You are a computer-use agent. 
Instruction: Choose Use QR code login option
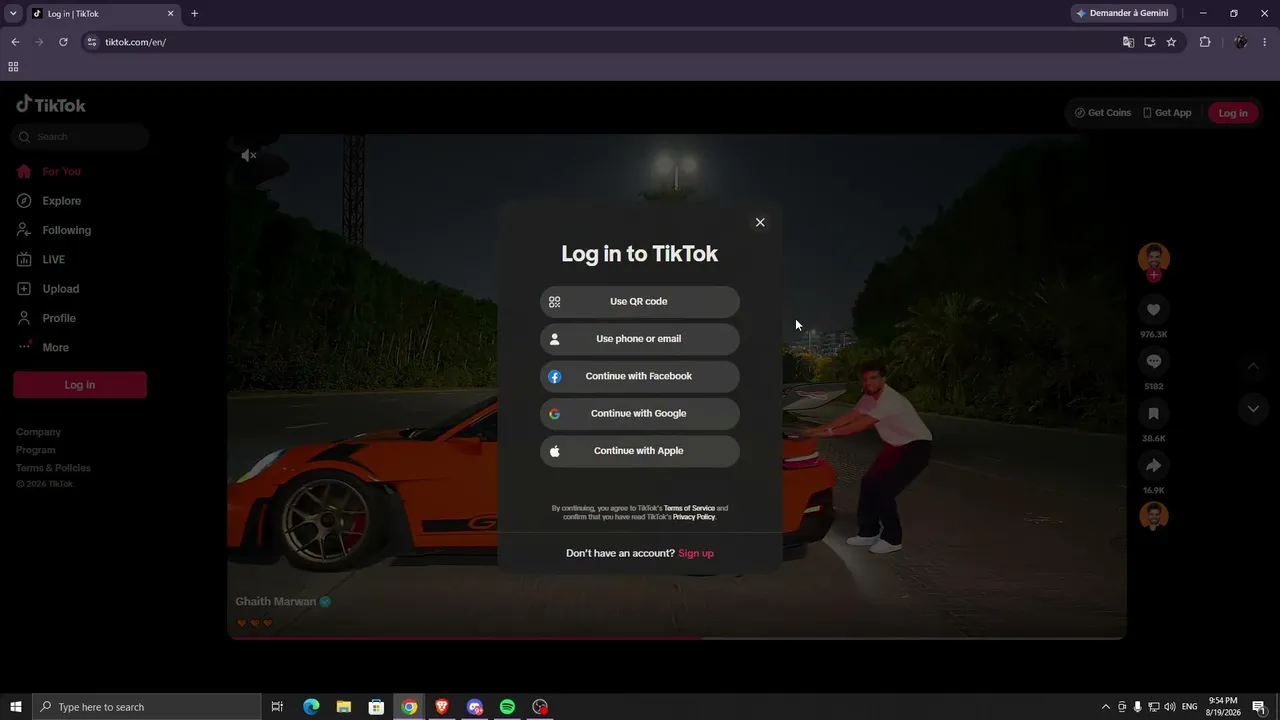(640, 301)
